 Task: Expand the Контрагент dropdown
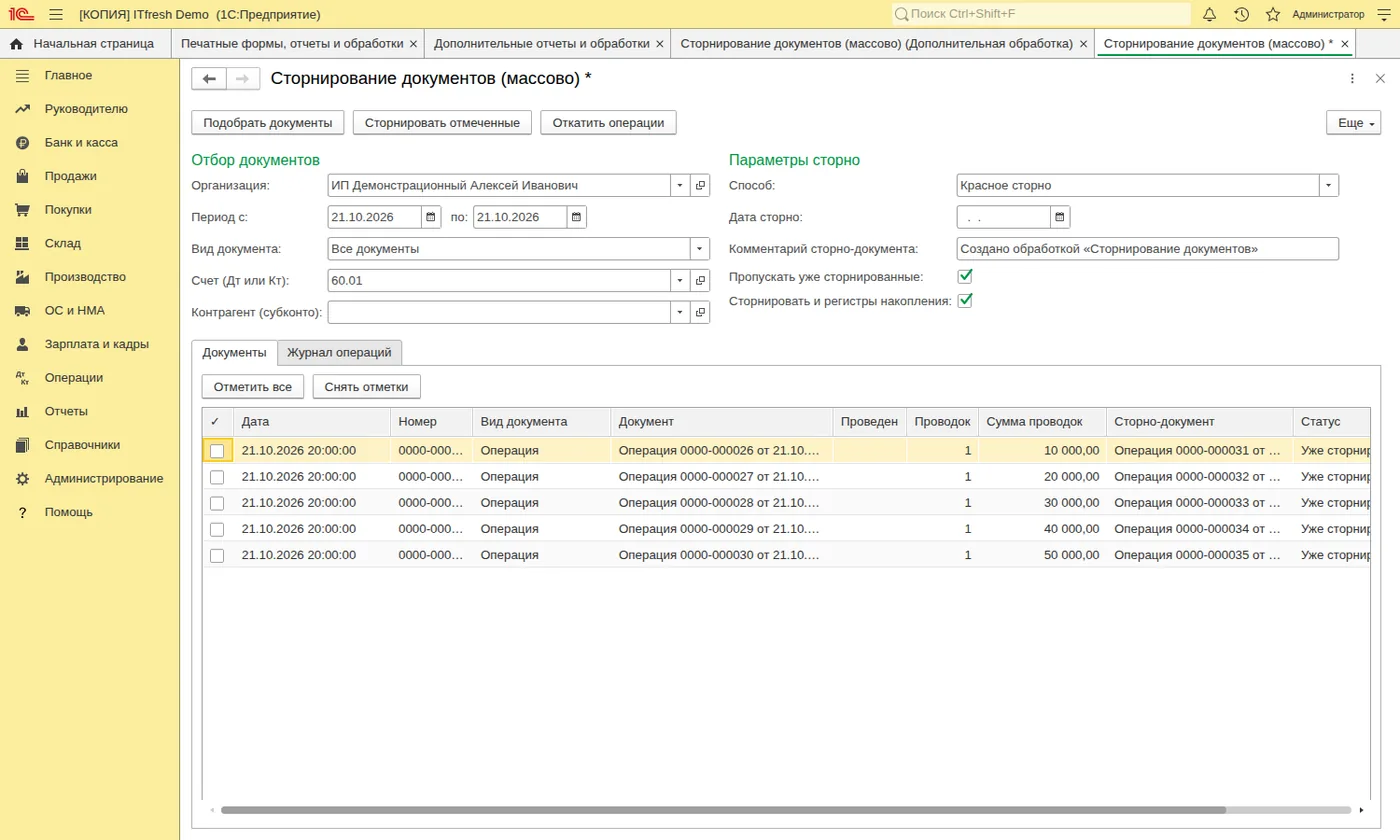680,313
